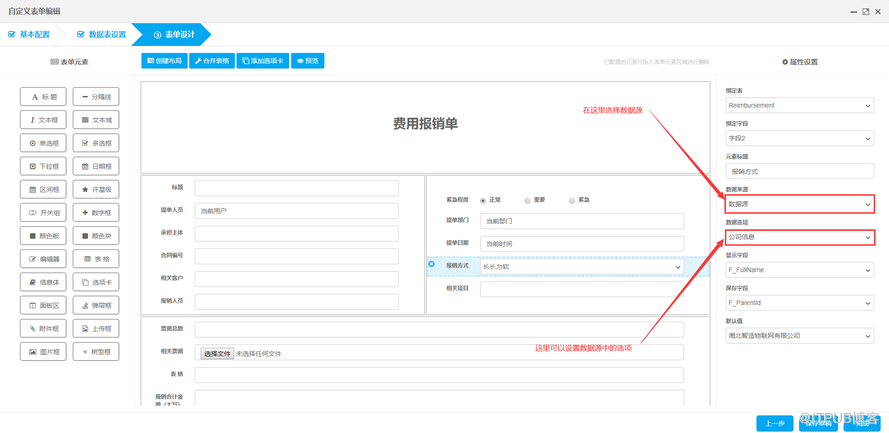889x433 pixels.
Task: Open the Reimbursement bound table dropdown
Action: point(799,105)
